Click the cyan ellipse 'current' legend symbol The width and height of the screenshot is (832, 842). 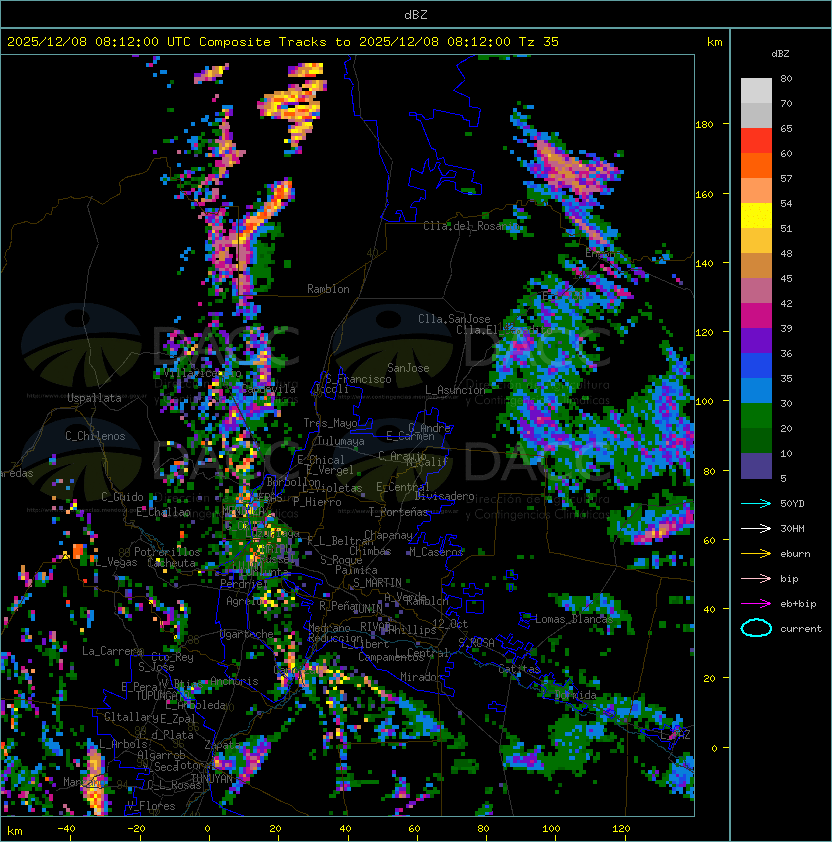point(756,628)
